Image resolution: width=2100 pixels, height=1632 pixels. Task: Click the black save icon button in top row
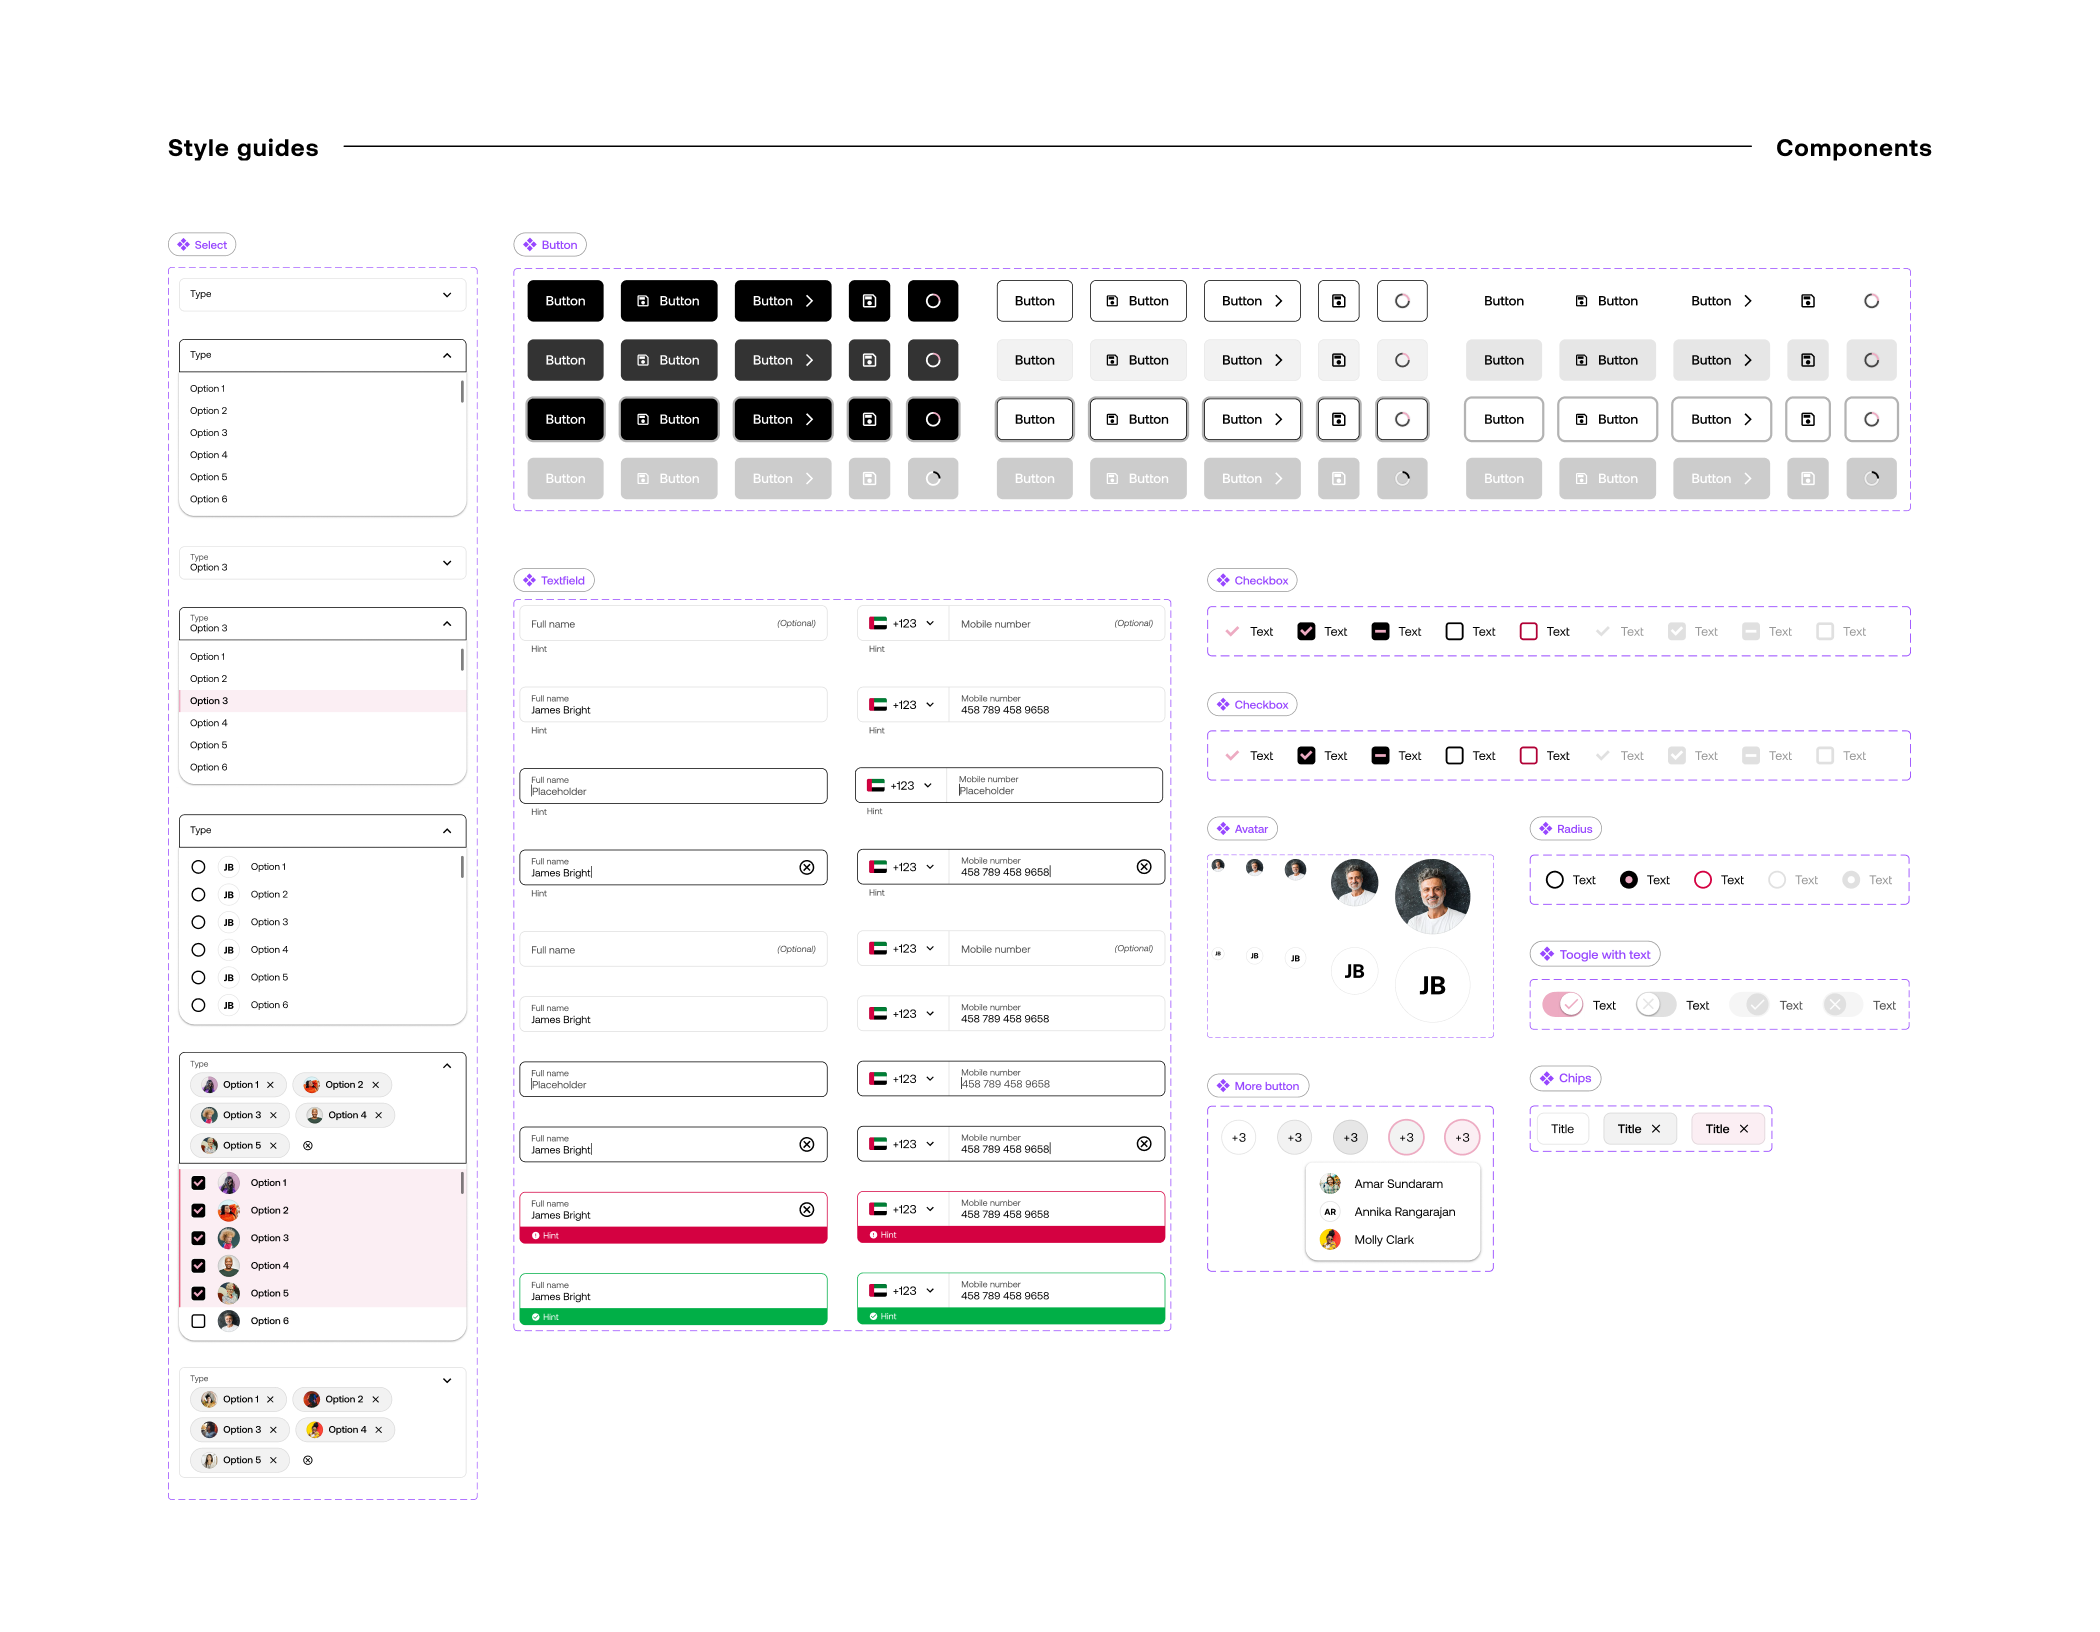[869, 301]
